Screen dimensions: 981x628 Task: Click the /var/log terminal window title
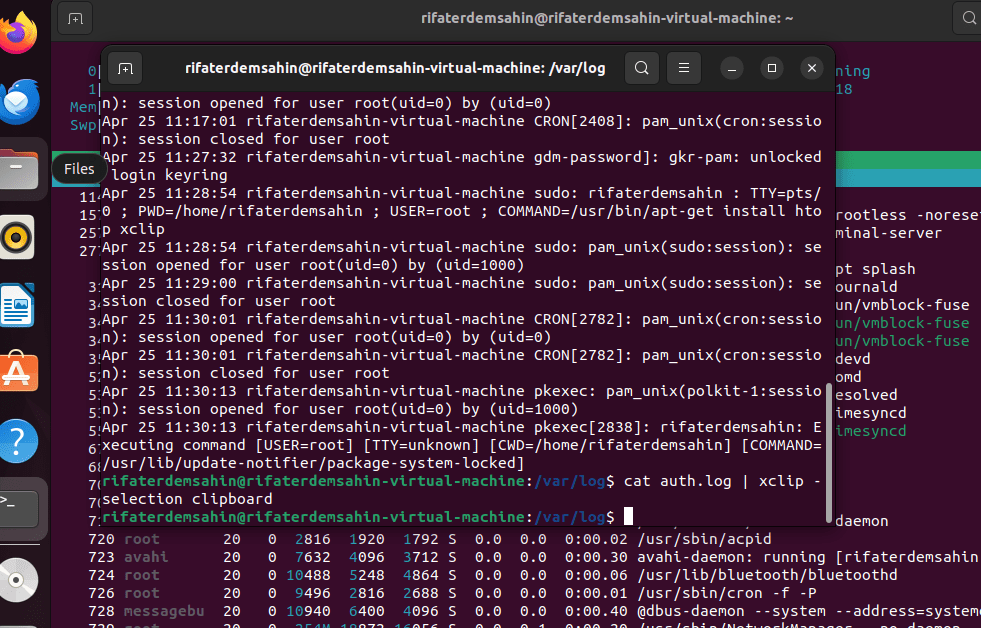pyautogui.click(x=395, y=68)
